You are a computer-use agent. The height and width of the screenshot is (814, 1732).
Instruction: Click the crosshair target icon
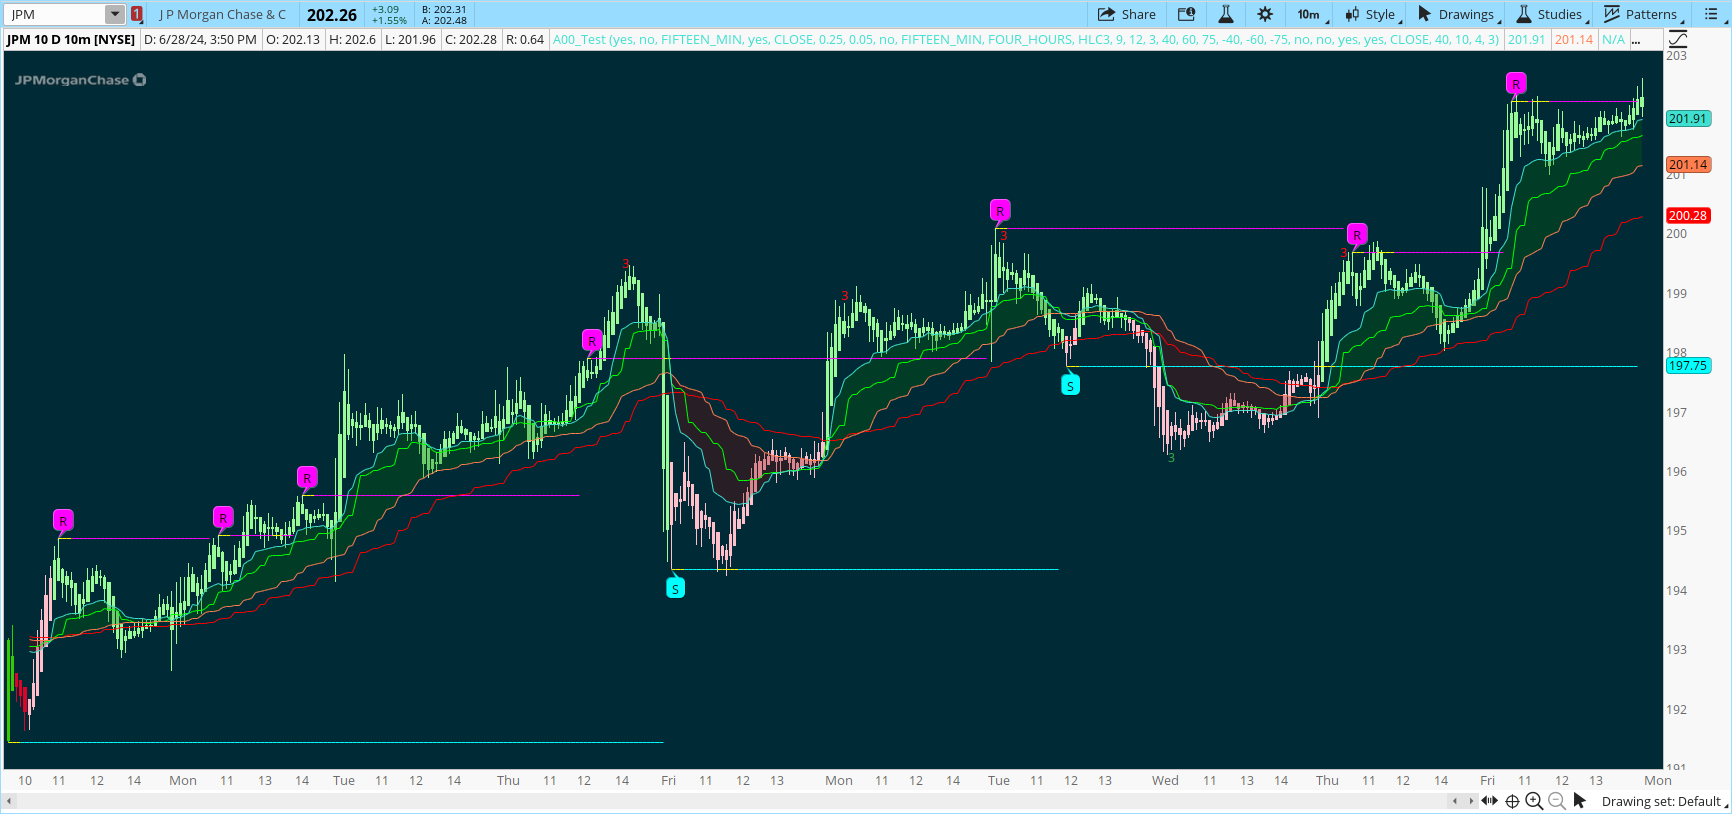(x=1512, y=801)
